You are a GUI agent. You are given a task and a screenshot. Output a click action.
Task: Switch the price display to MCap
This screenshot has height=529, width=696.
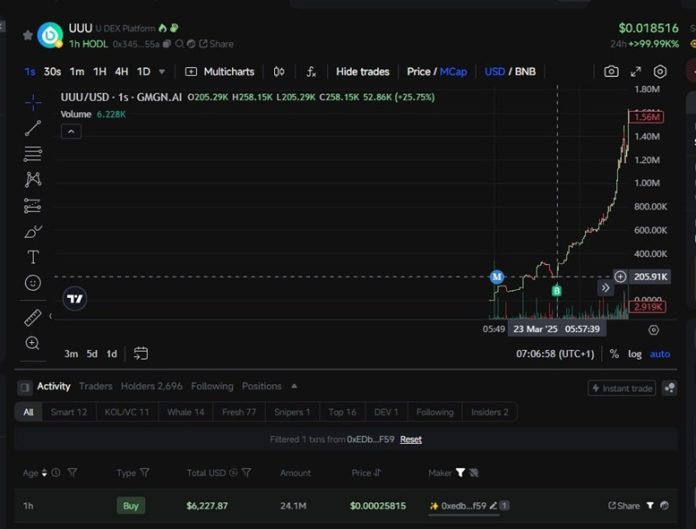(452, 72)
